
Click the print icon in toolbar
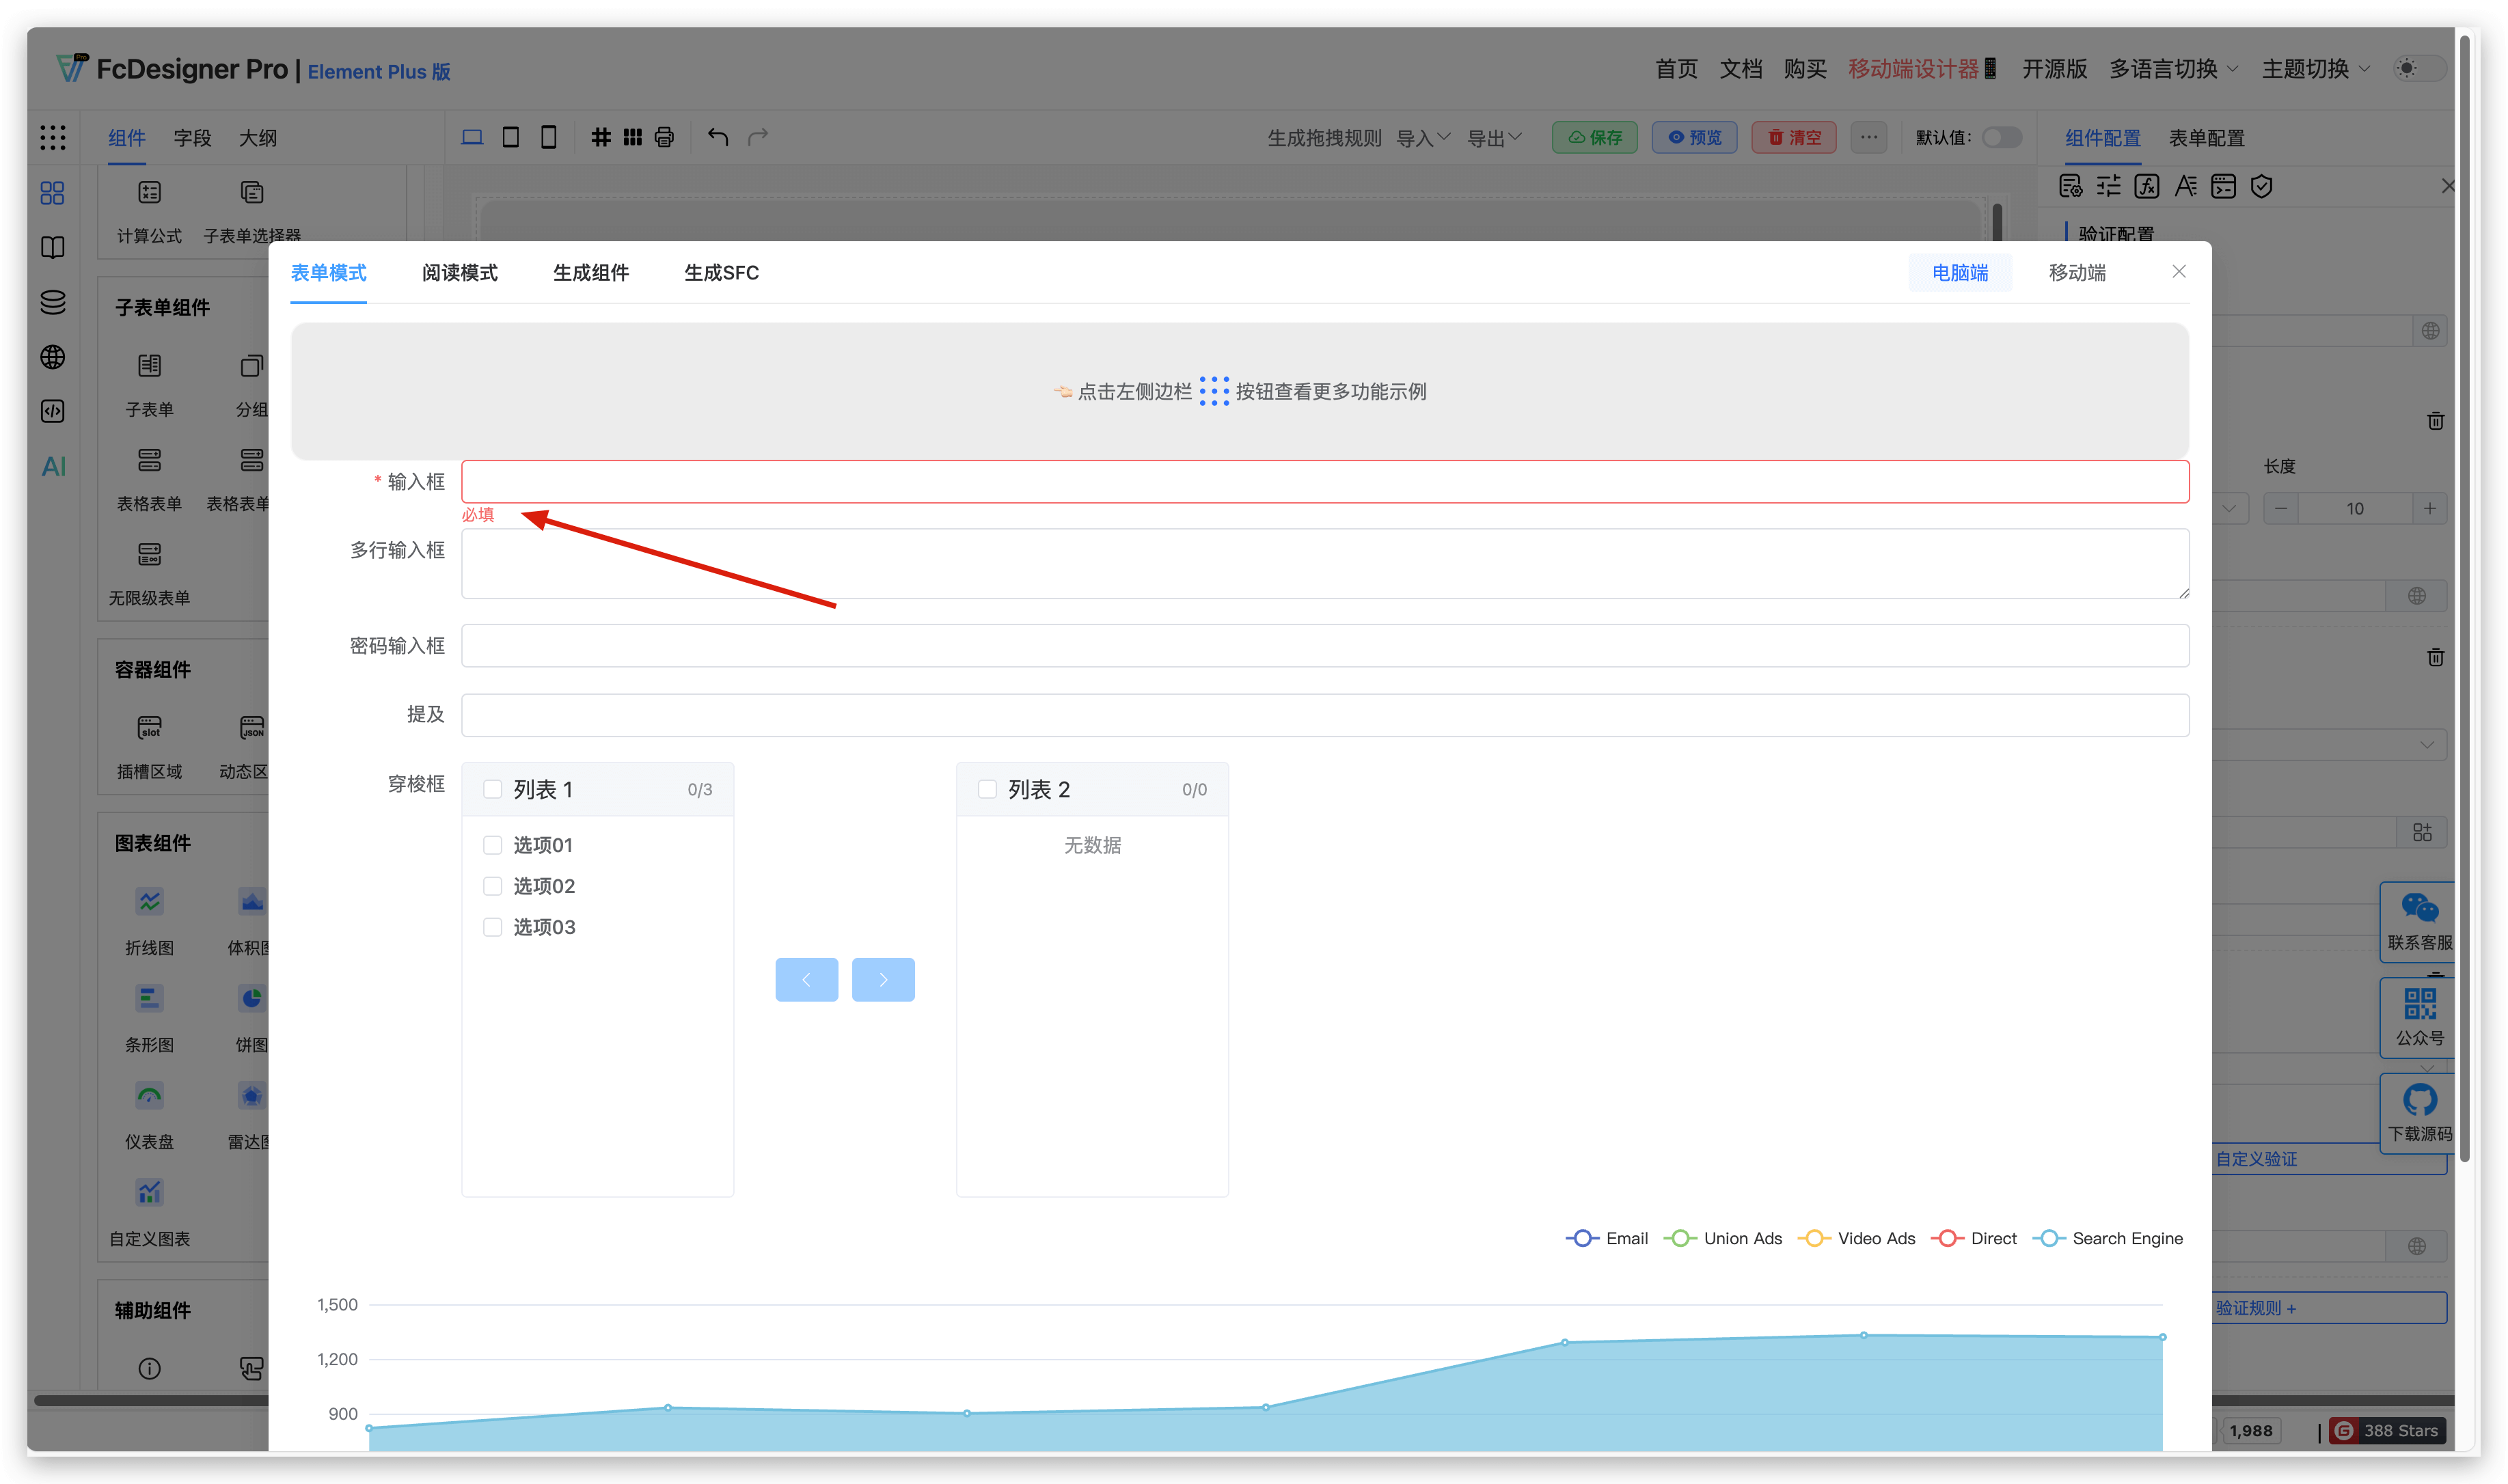point(664,137)
